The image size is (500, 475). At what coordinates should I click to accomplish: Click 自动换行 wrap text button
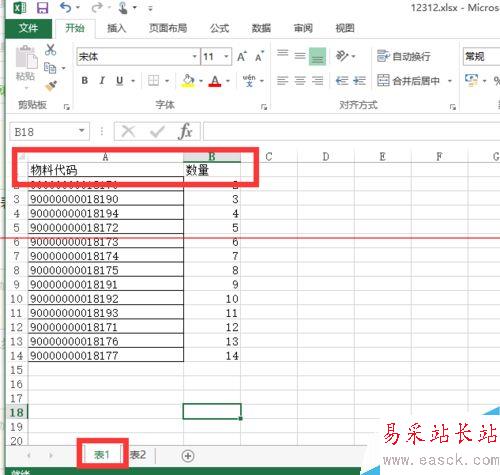(x=404, y=56)
